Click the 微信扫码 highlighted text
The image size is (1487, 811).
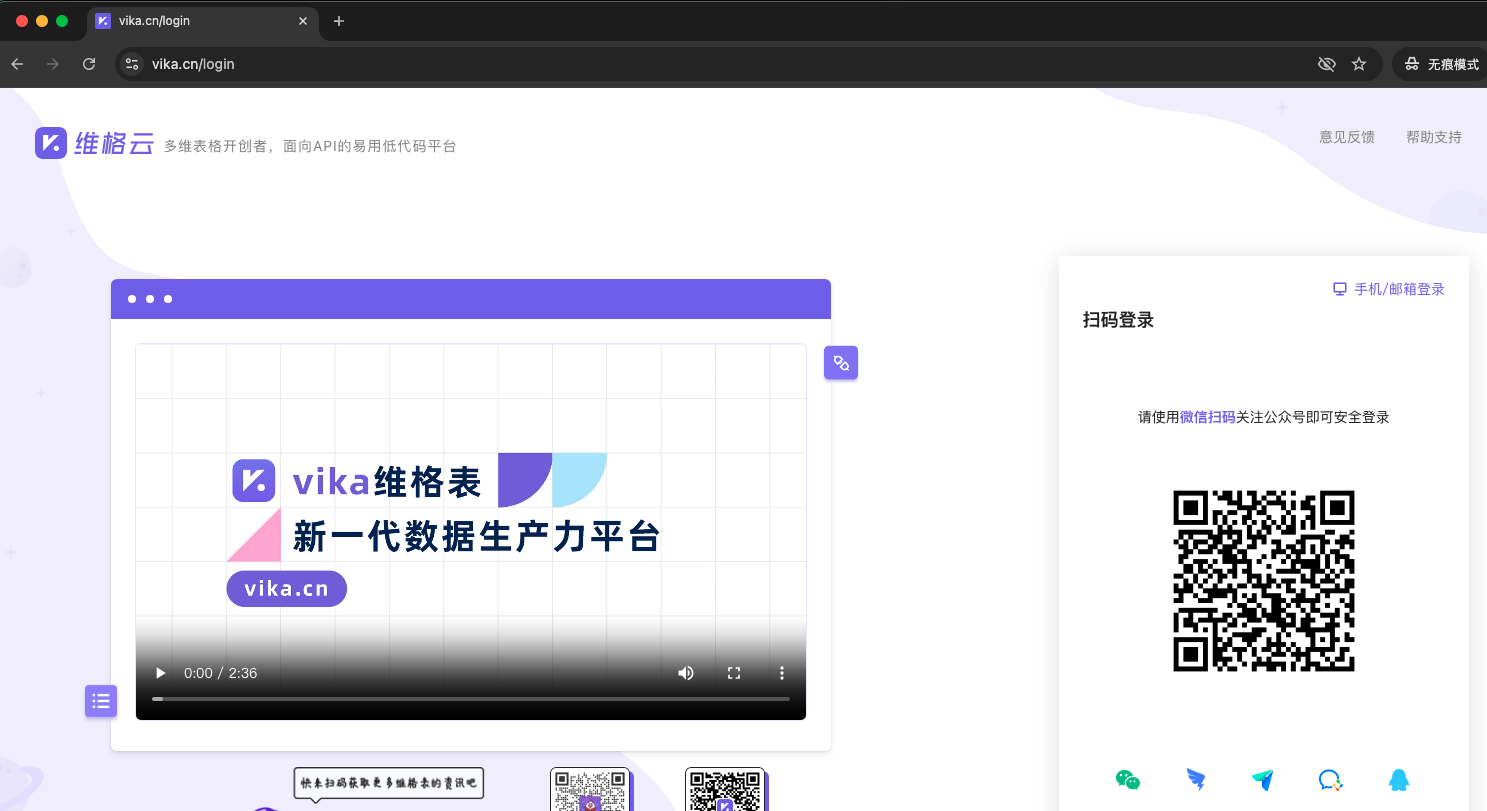(x=1208, y=417)
